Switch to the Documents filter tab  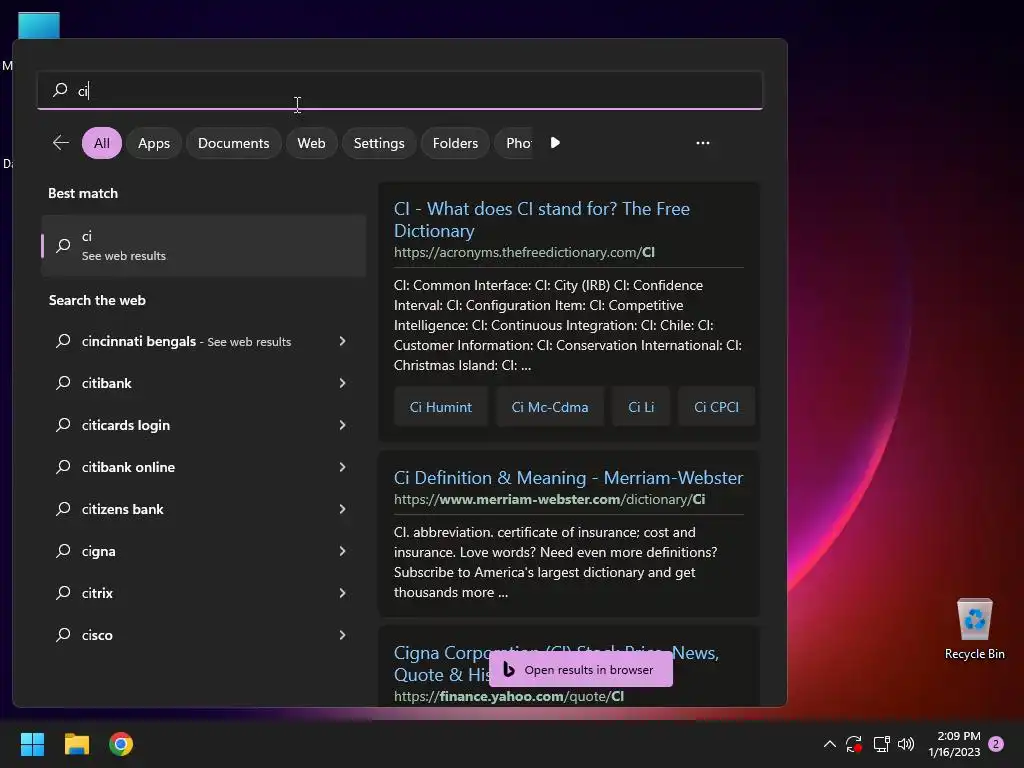click(x=234, y=143)
